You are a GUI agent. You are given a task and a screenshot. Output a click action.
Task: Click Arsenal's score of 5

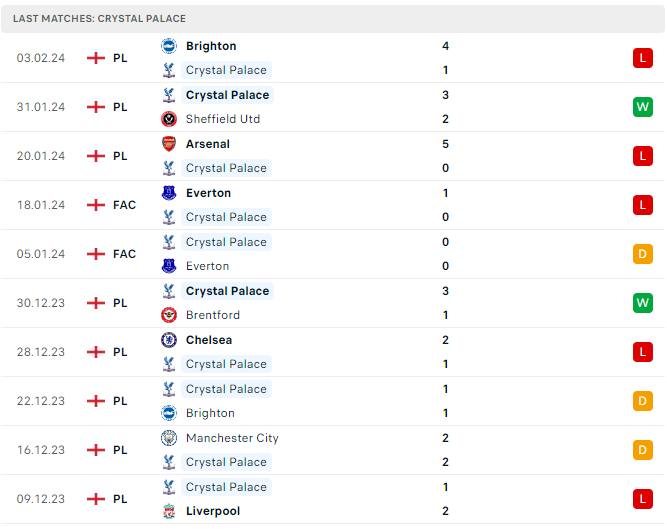click(x=445, y=144)
